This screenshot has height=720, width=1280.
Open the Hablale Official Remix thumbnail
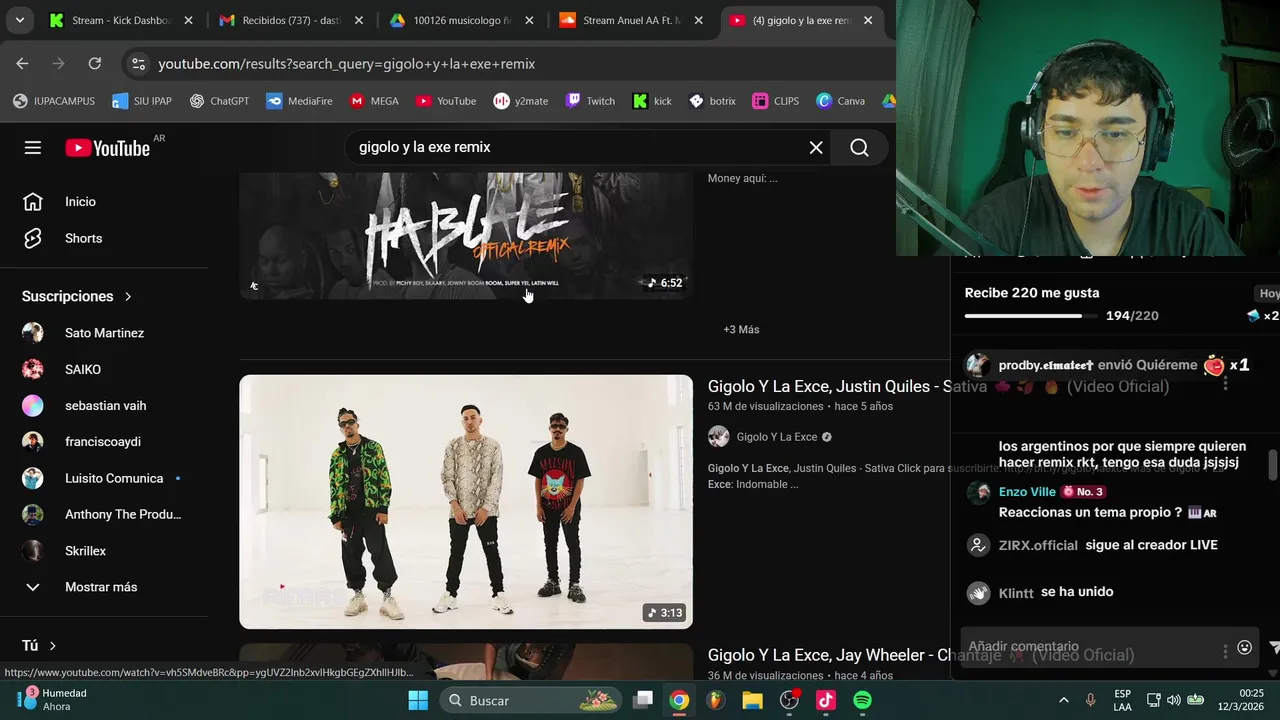(466, 236)
